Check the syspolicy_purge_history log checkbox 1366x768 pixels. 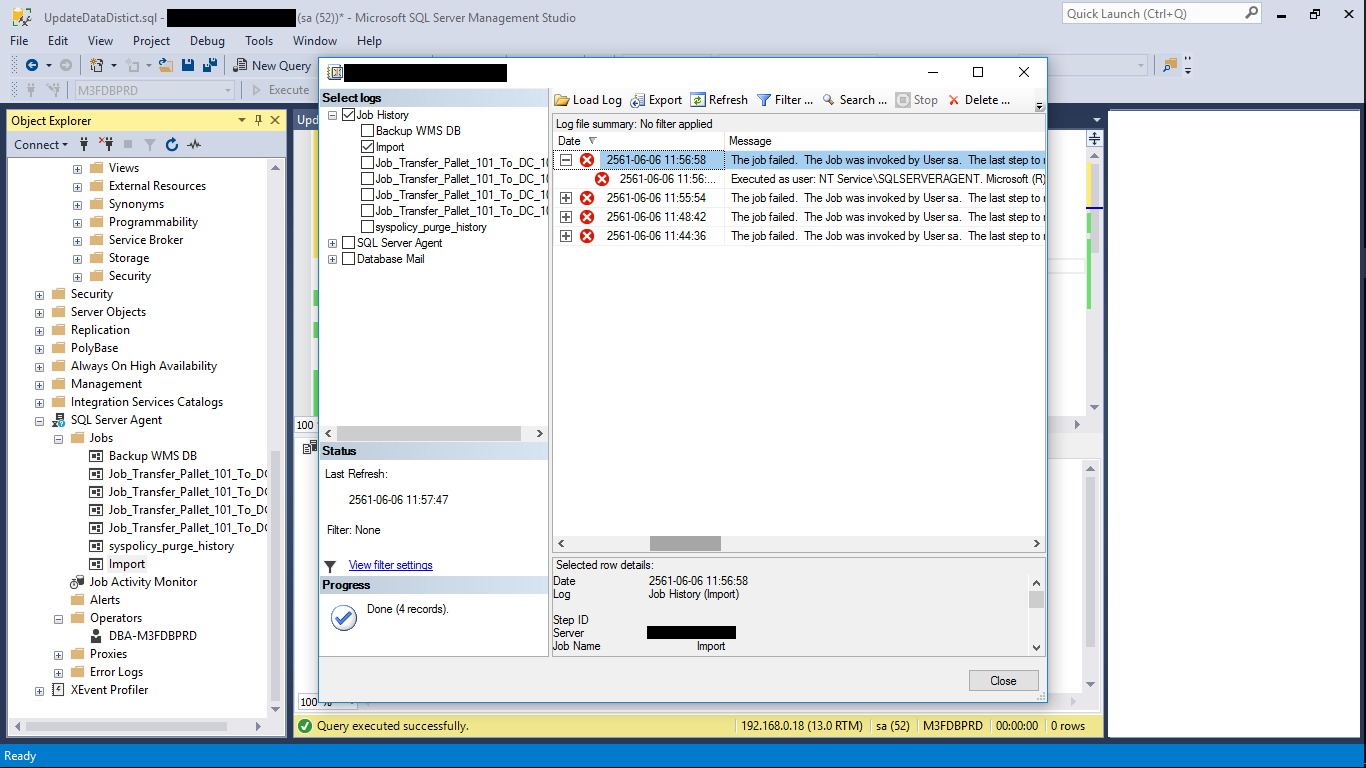tap(367, 227)
